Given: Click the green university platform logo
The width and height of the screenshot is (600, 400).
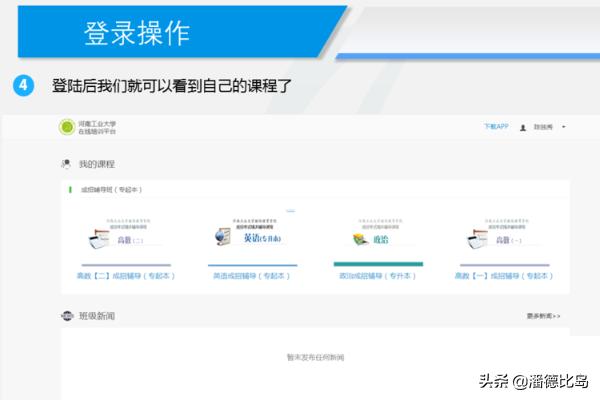Looking at the screenshot, I should click(x=67, y=127).
